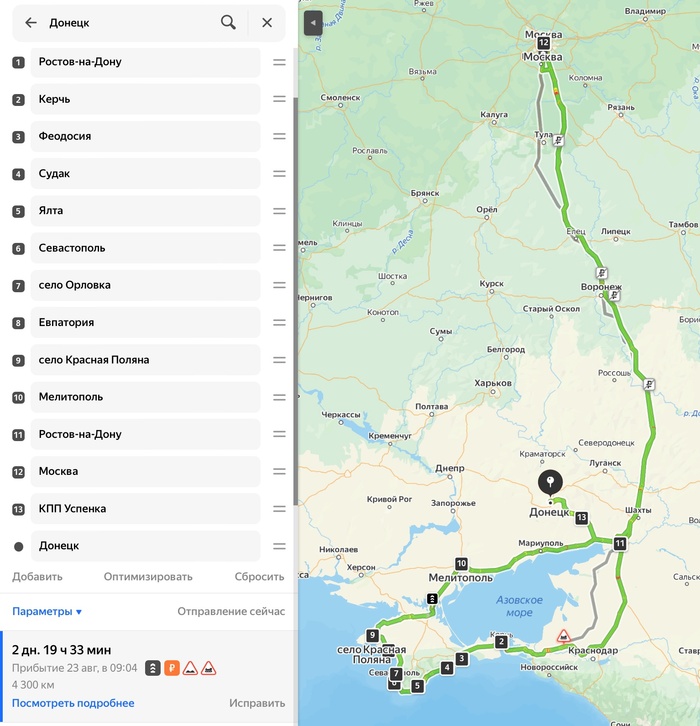
Task: Click the drag handle for Евпатория
Action: point(279,322)
